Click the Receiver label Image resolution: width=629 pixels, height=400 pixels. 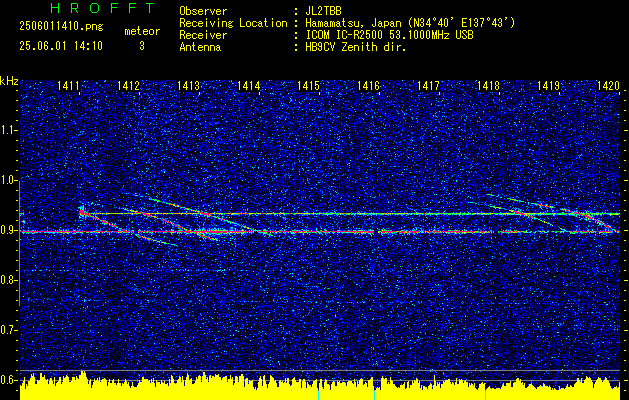coord(203,35)
